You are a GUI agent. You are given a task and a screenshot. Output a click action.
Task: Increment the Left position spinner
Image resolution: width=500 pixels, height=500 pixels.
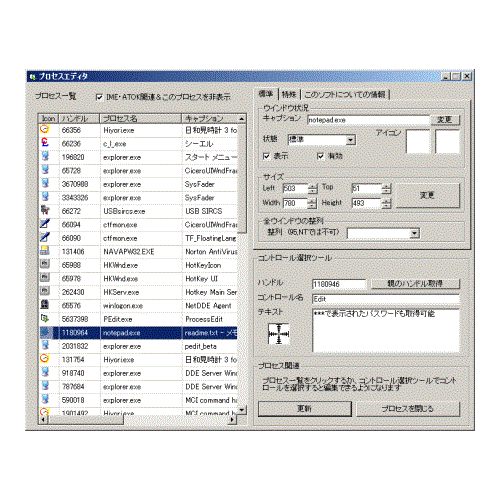click(x=312, y=186)
